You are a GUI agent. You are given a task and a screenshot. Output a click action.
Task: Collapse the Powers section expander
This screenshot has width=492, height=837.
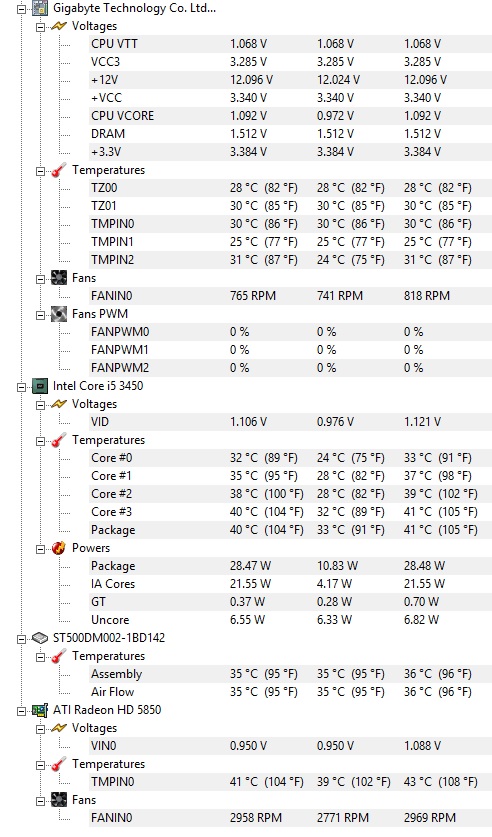point(41,549)
